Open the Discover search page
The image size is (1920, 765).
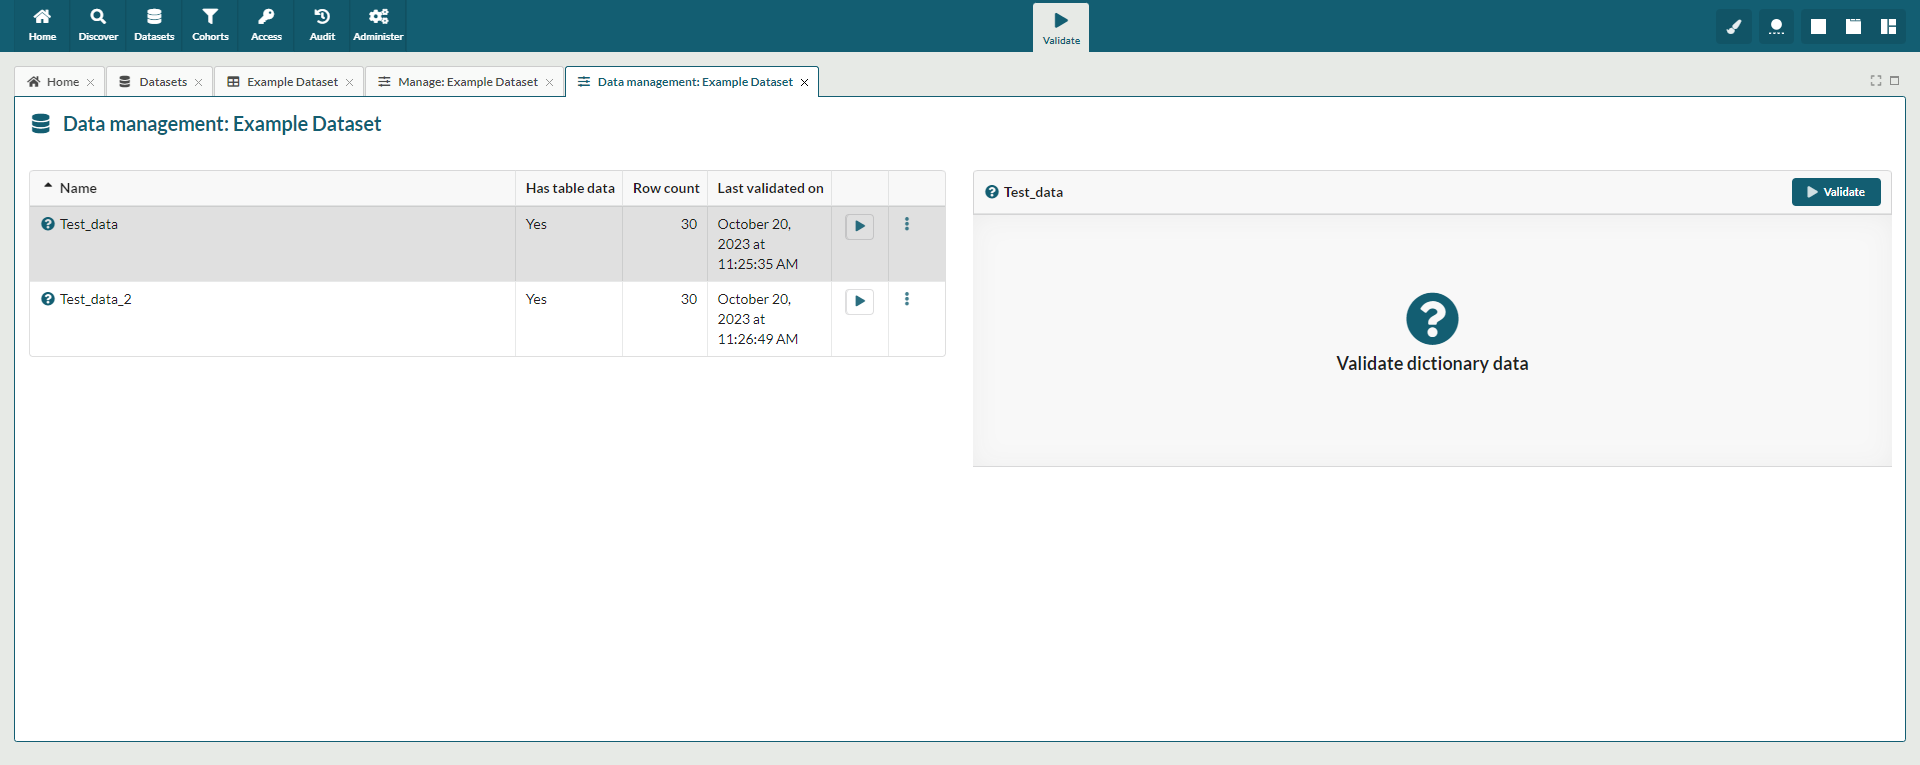(98, 25)
